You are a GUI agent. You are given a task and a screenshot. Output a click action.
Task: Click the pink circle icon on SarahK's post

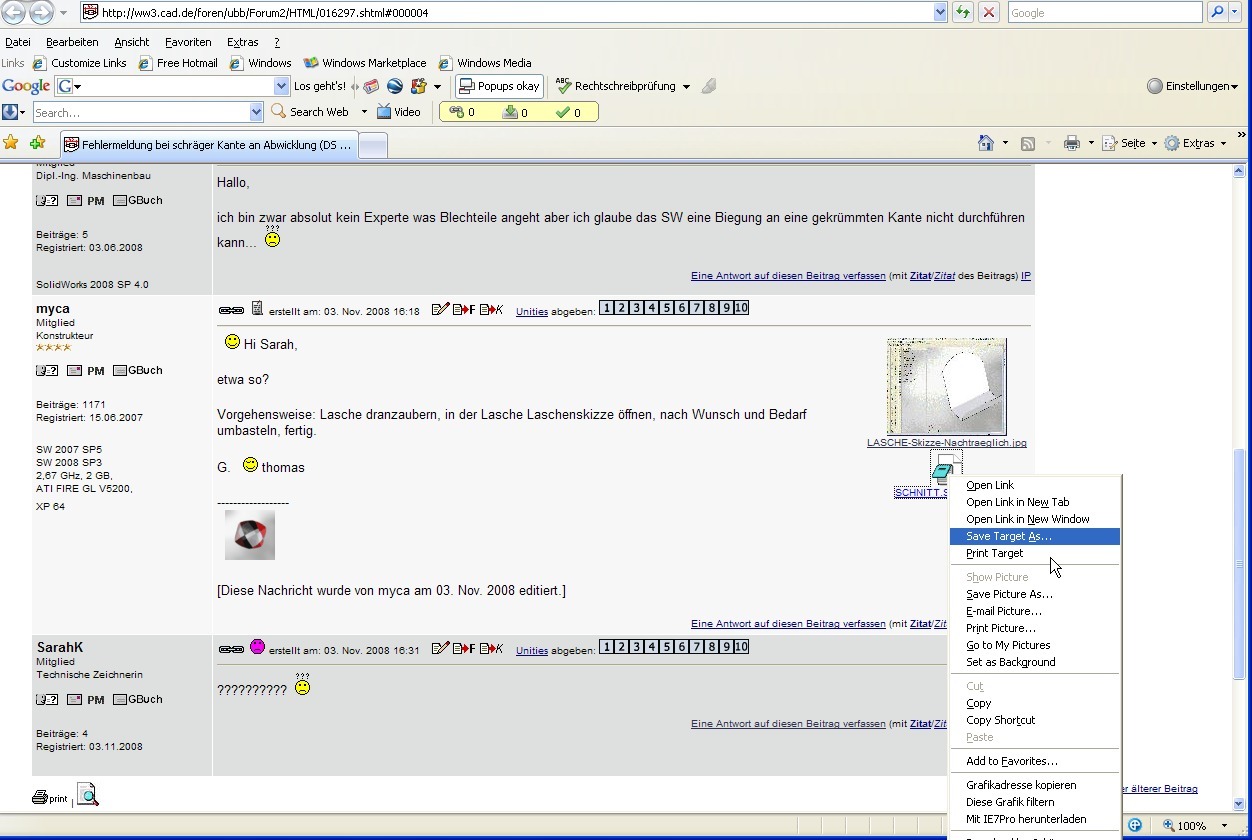[x=257, y=647]
